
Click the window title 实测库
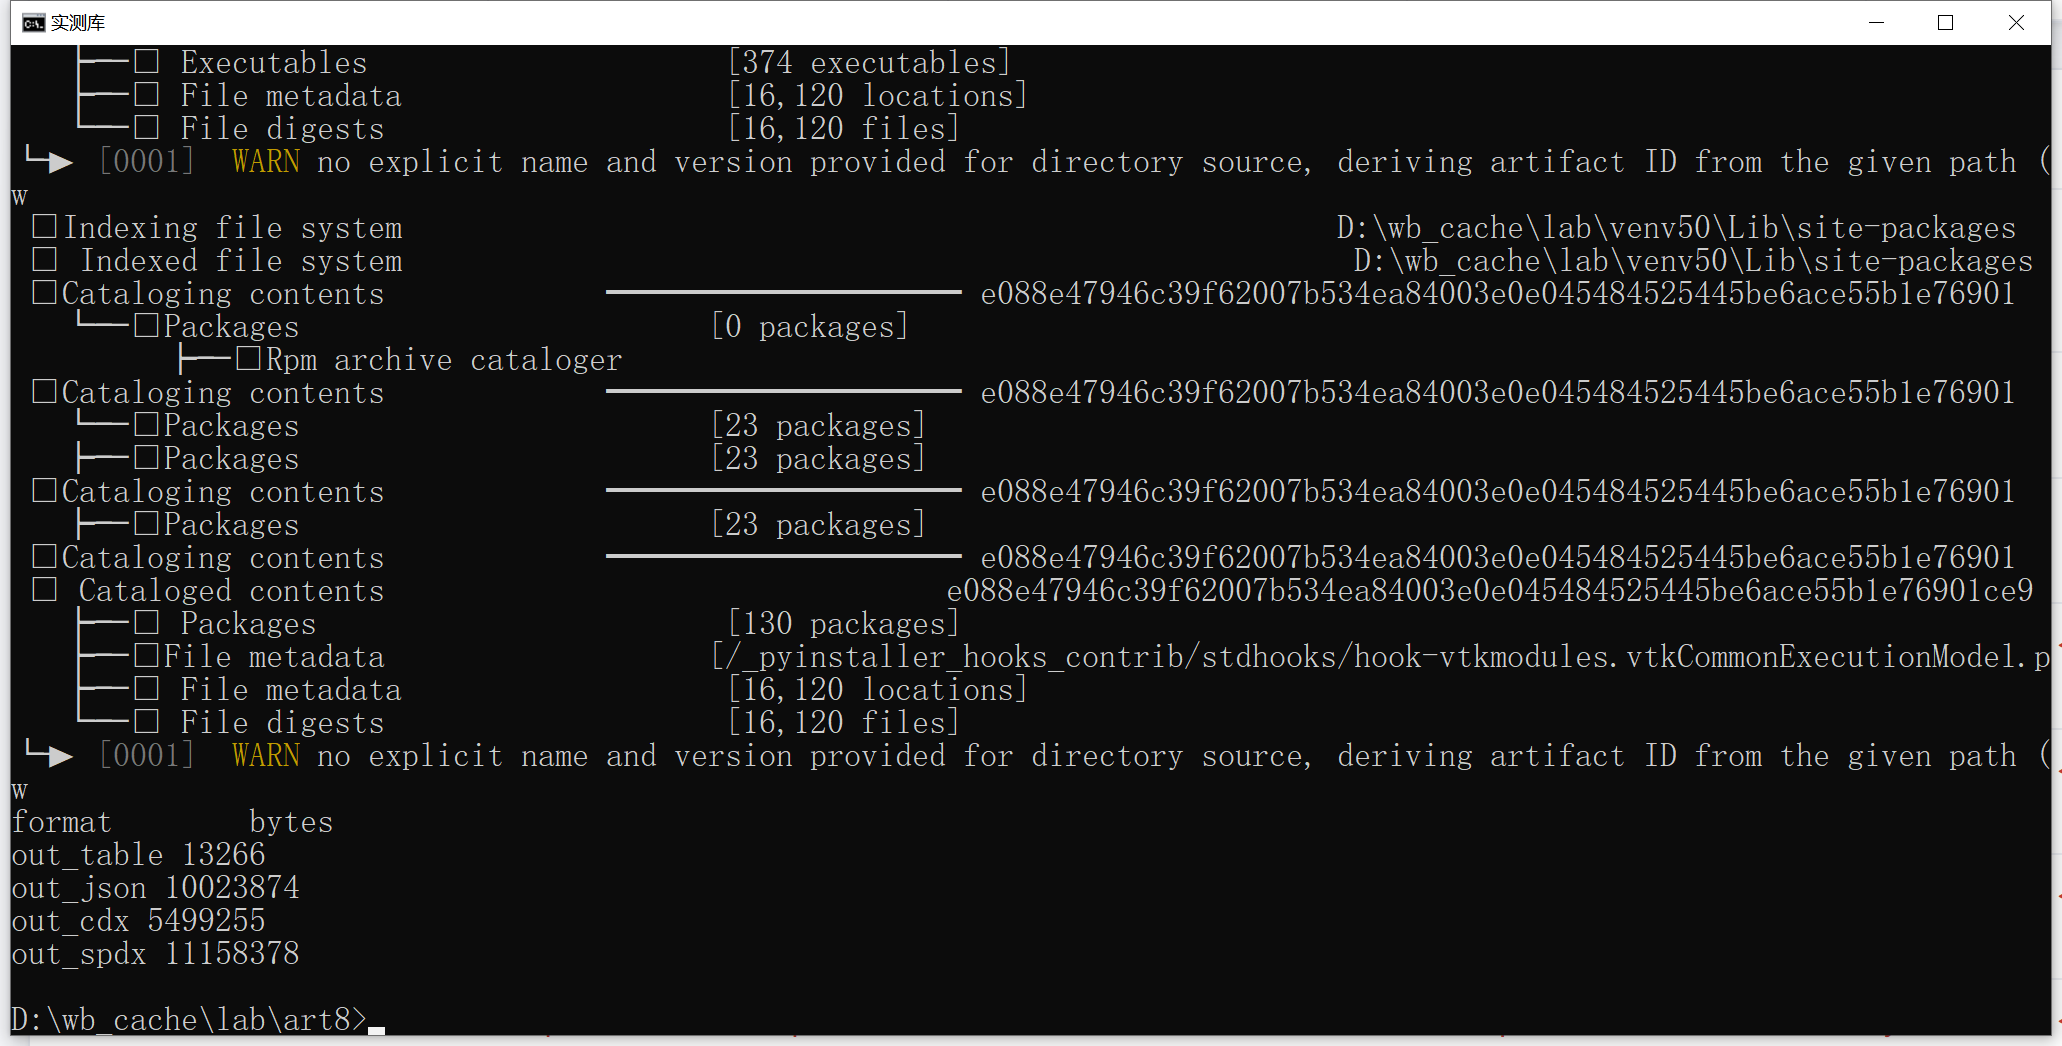pyautogui.click(x=78, y=22)
